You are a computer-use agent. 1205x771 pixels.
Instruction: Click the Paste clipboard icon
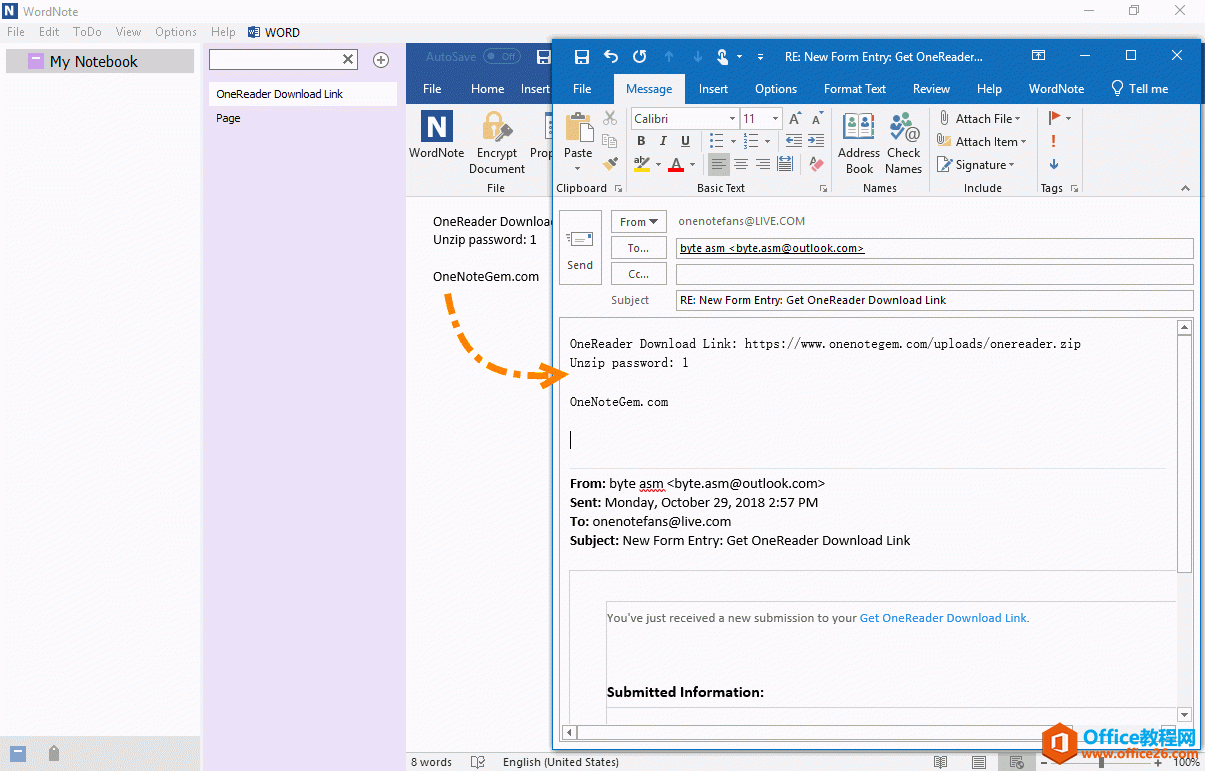pyautogui.click(x=578, y=128)
